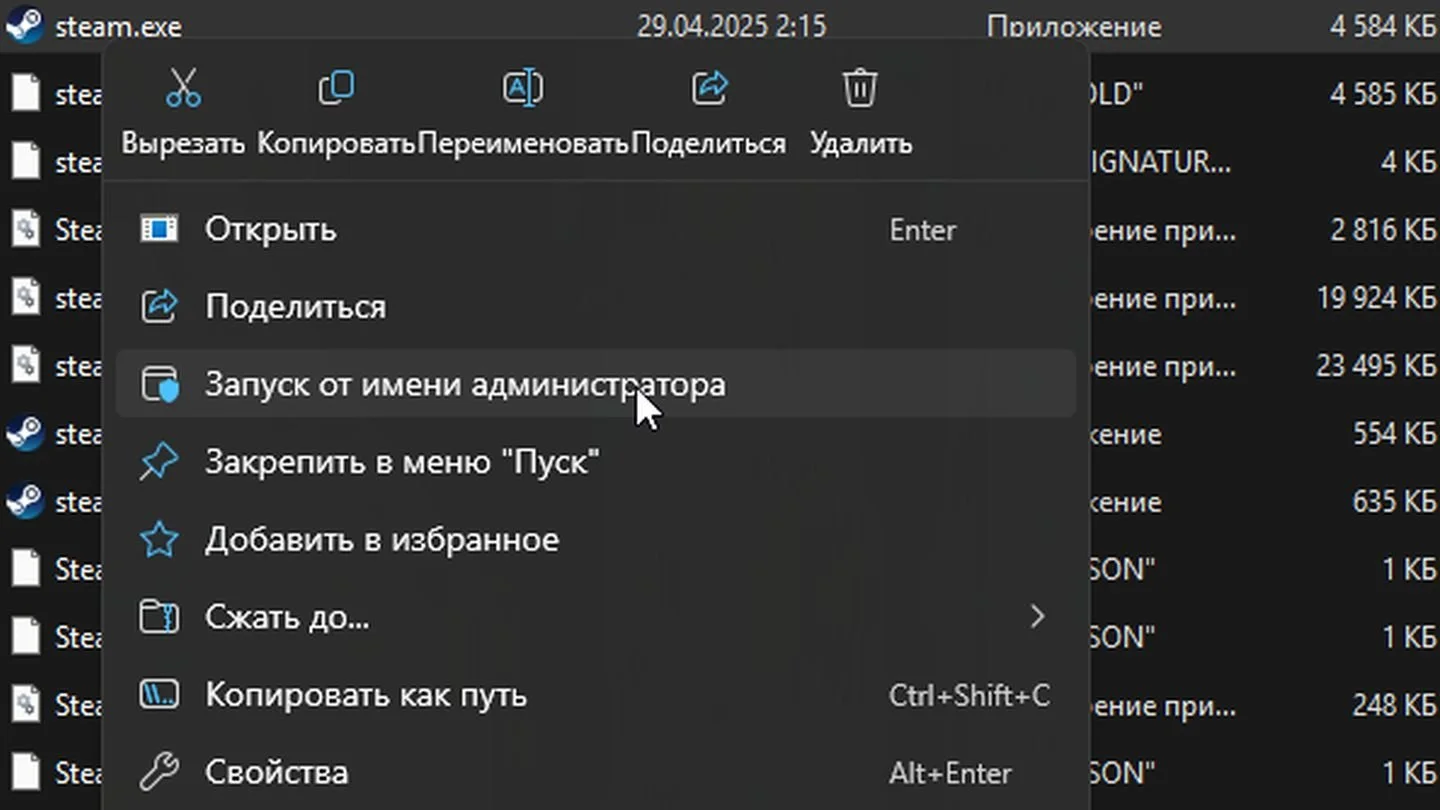
Task: Click the Cut scissors icon
Action: 183,88
